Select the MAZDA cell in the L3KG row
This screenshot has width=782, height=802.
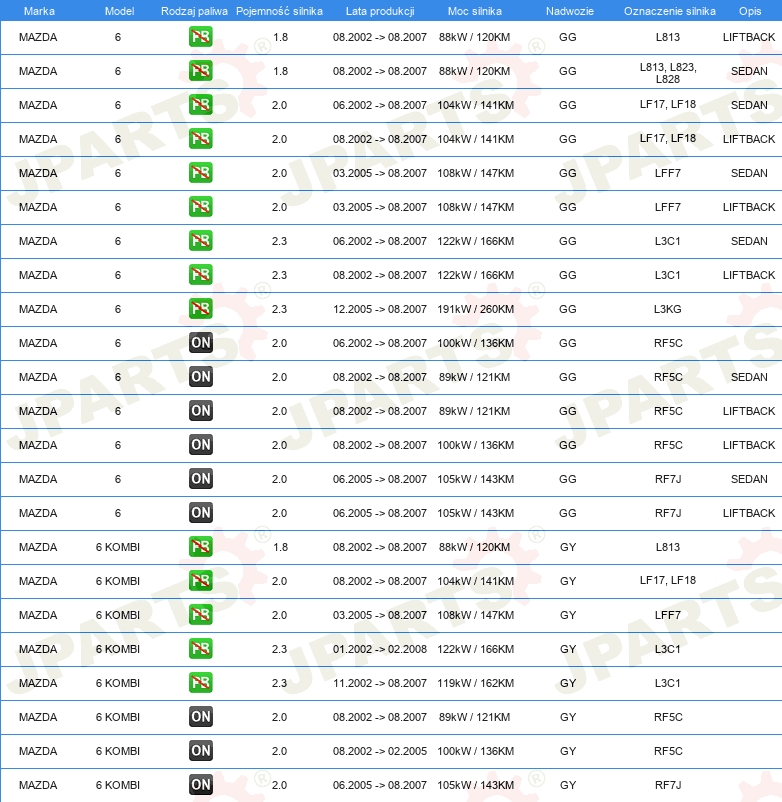tap(38, 309)
